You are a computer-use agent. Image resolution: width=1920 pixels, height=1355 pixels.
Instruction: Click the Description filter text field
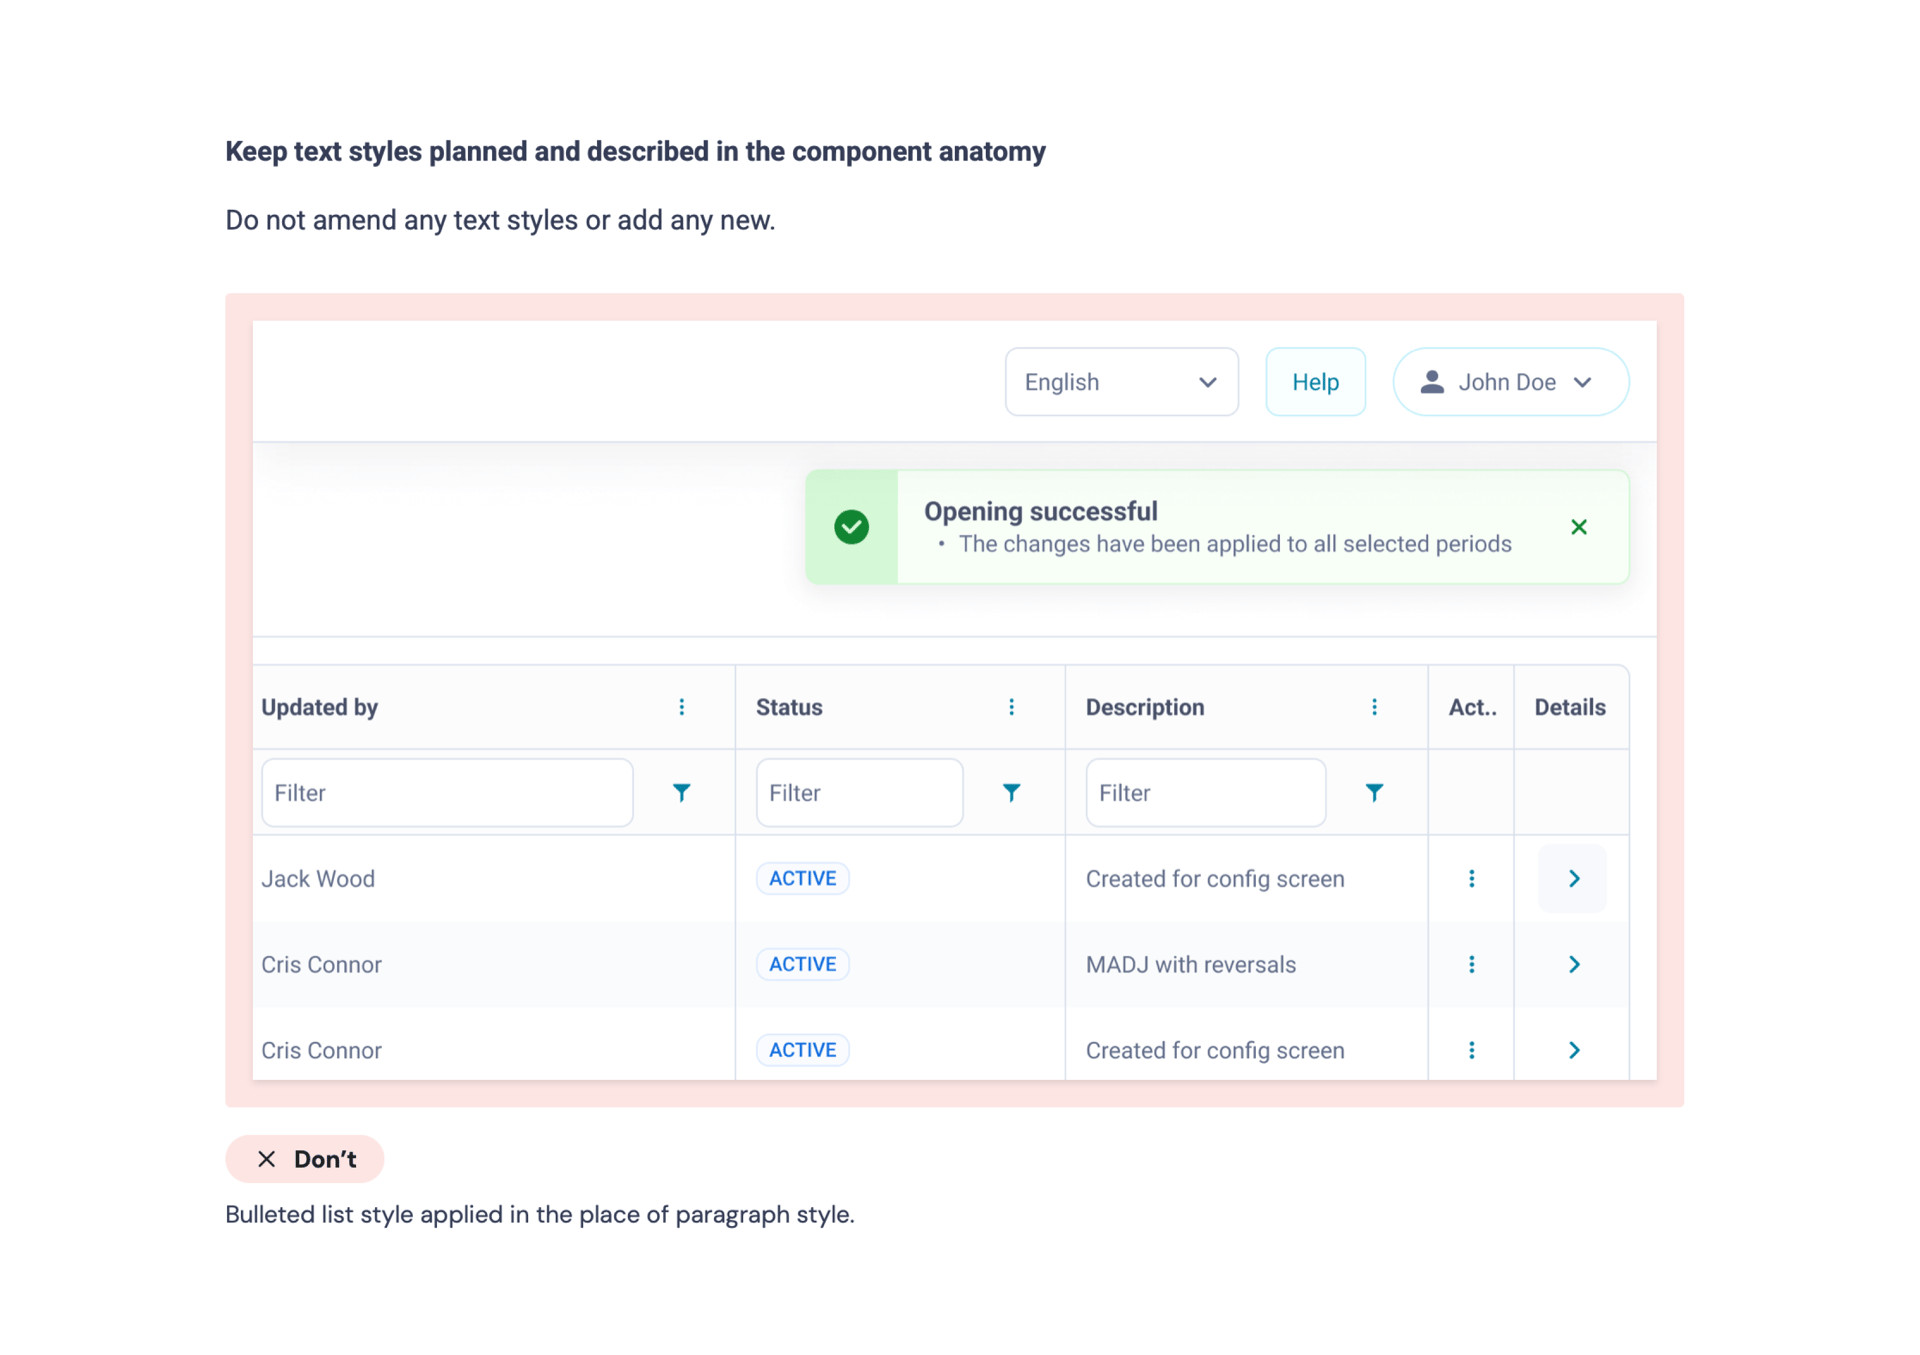point(1205,792)
